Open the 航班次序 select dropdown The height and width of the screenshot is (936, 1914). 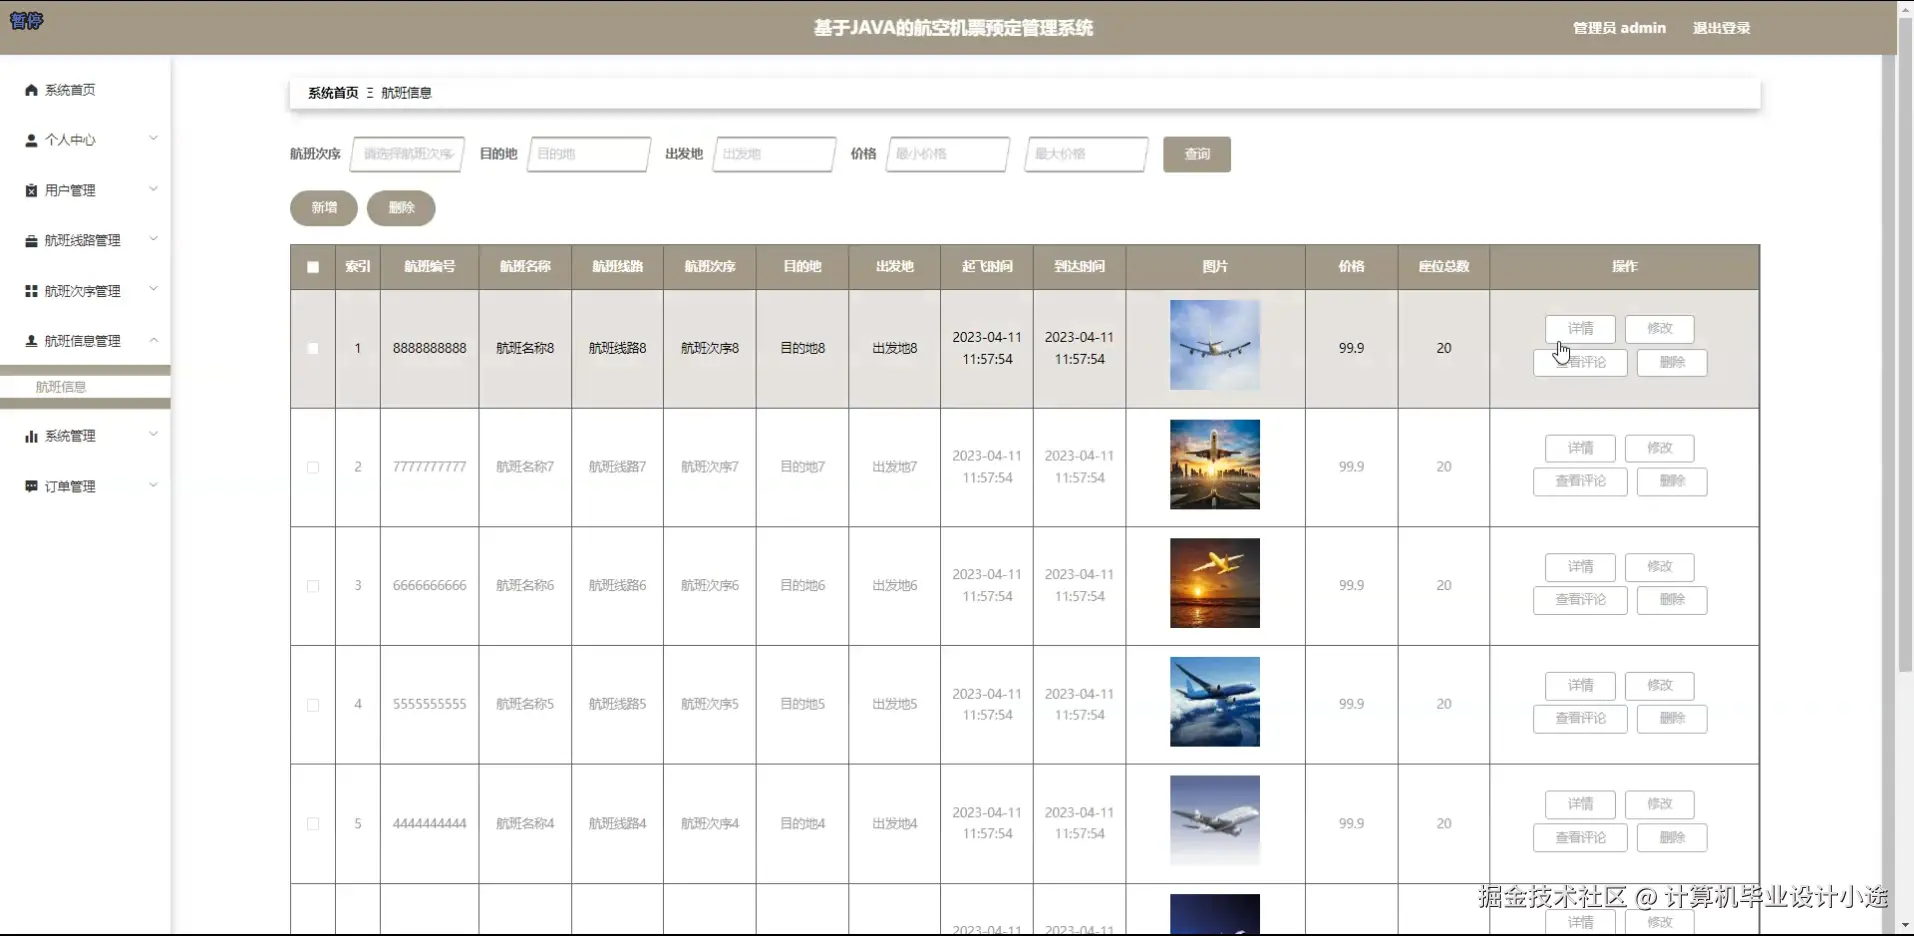point(408,154)
